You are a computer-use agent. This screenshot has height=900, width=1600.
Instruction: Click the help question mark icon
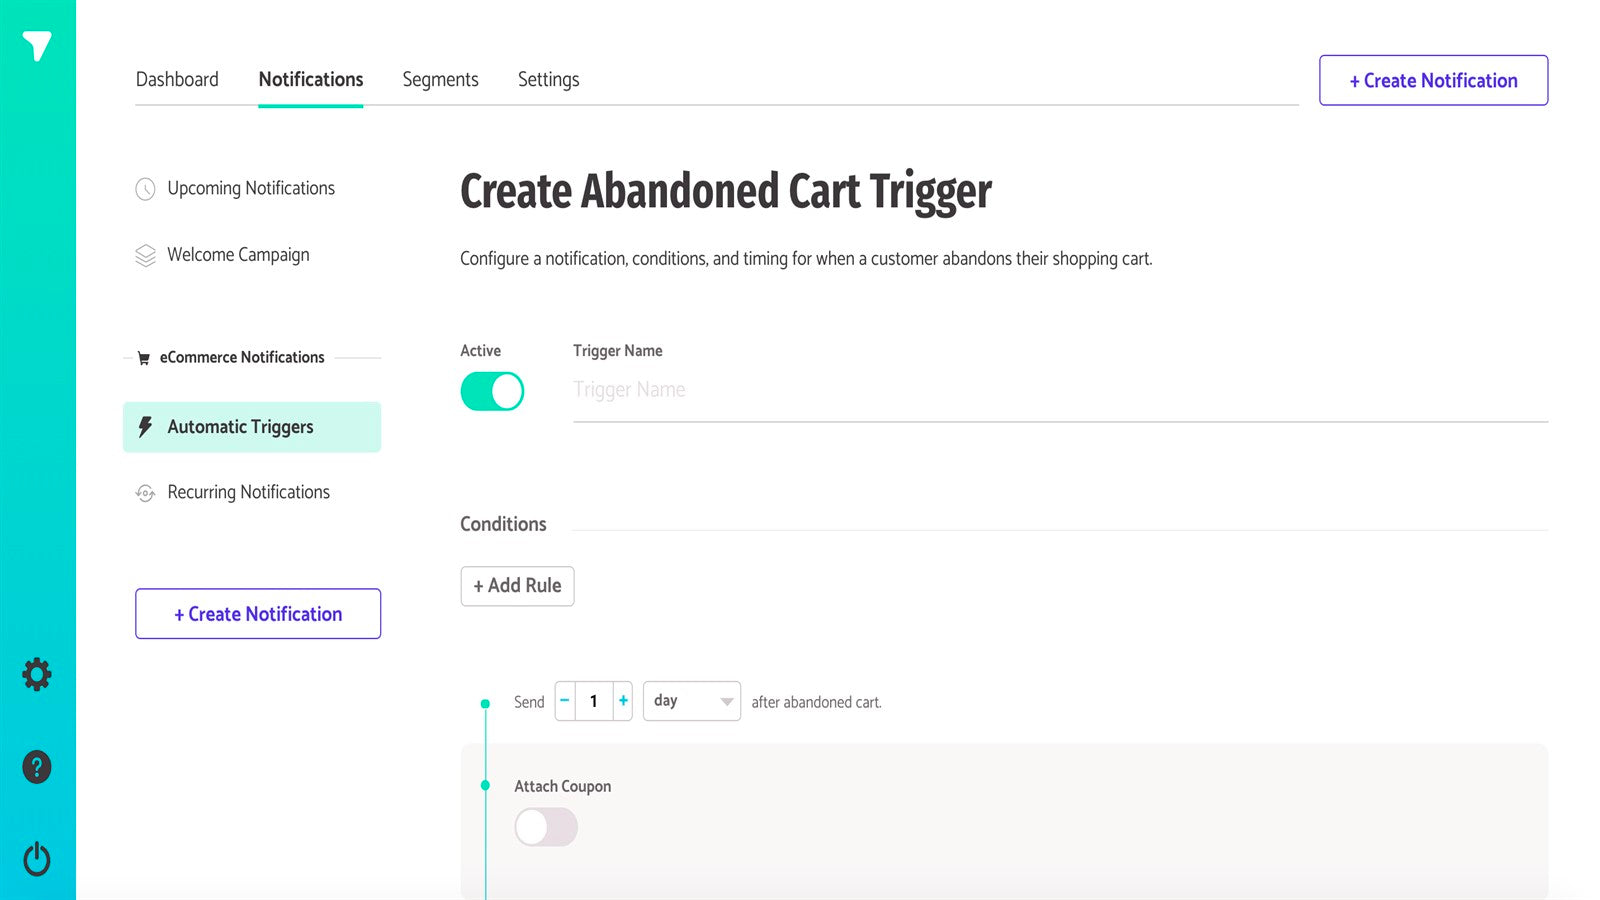click(x=37, y=767)
